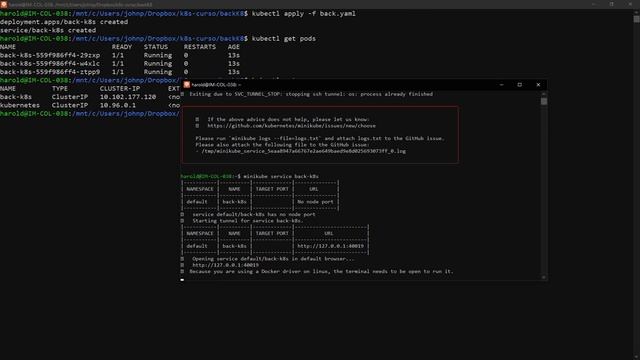
Task: Click the Ubuntu icon in the background terminal title bar
Action: tap(4, 4)
